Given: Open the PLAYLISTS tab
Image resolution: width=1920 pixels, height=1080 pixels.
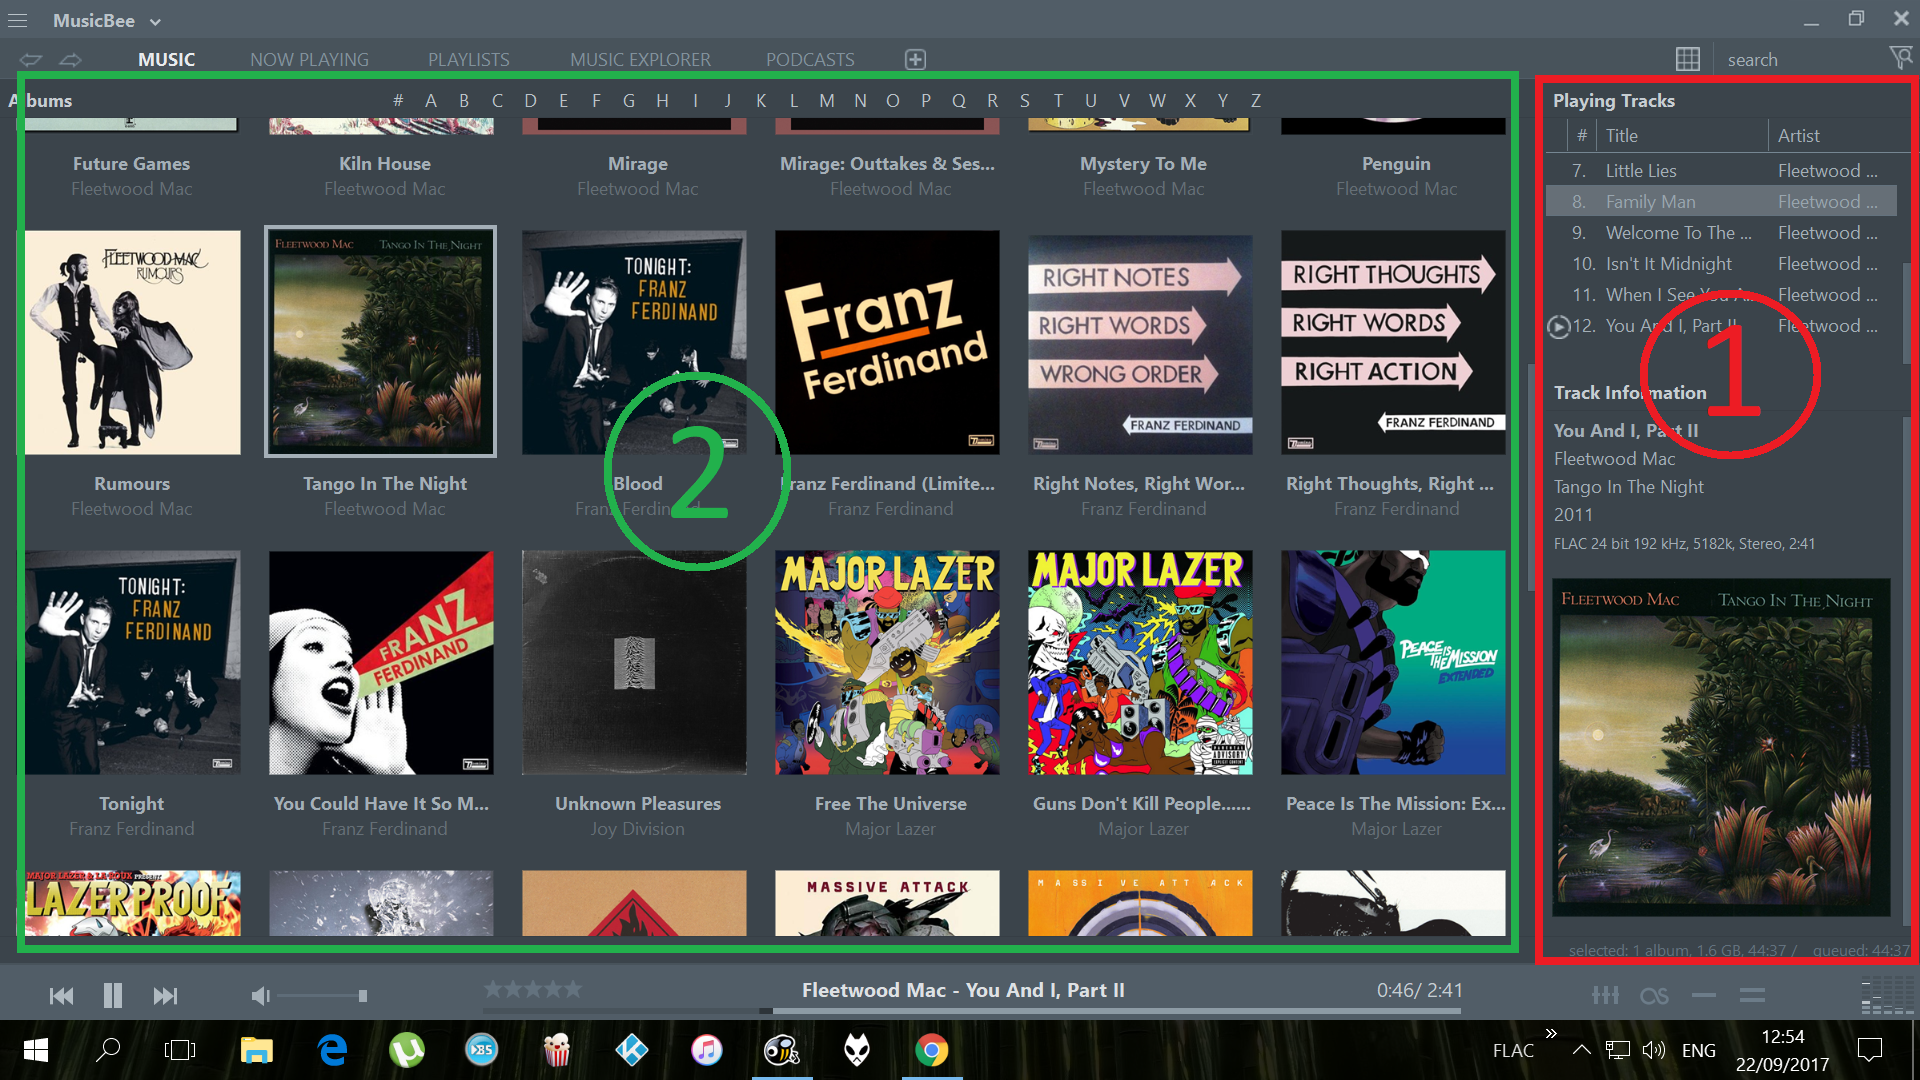Looking at the screenshot, I should [x=469, y=60].
